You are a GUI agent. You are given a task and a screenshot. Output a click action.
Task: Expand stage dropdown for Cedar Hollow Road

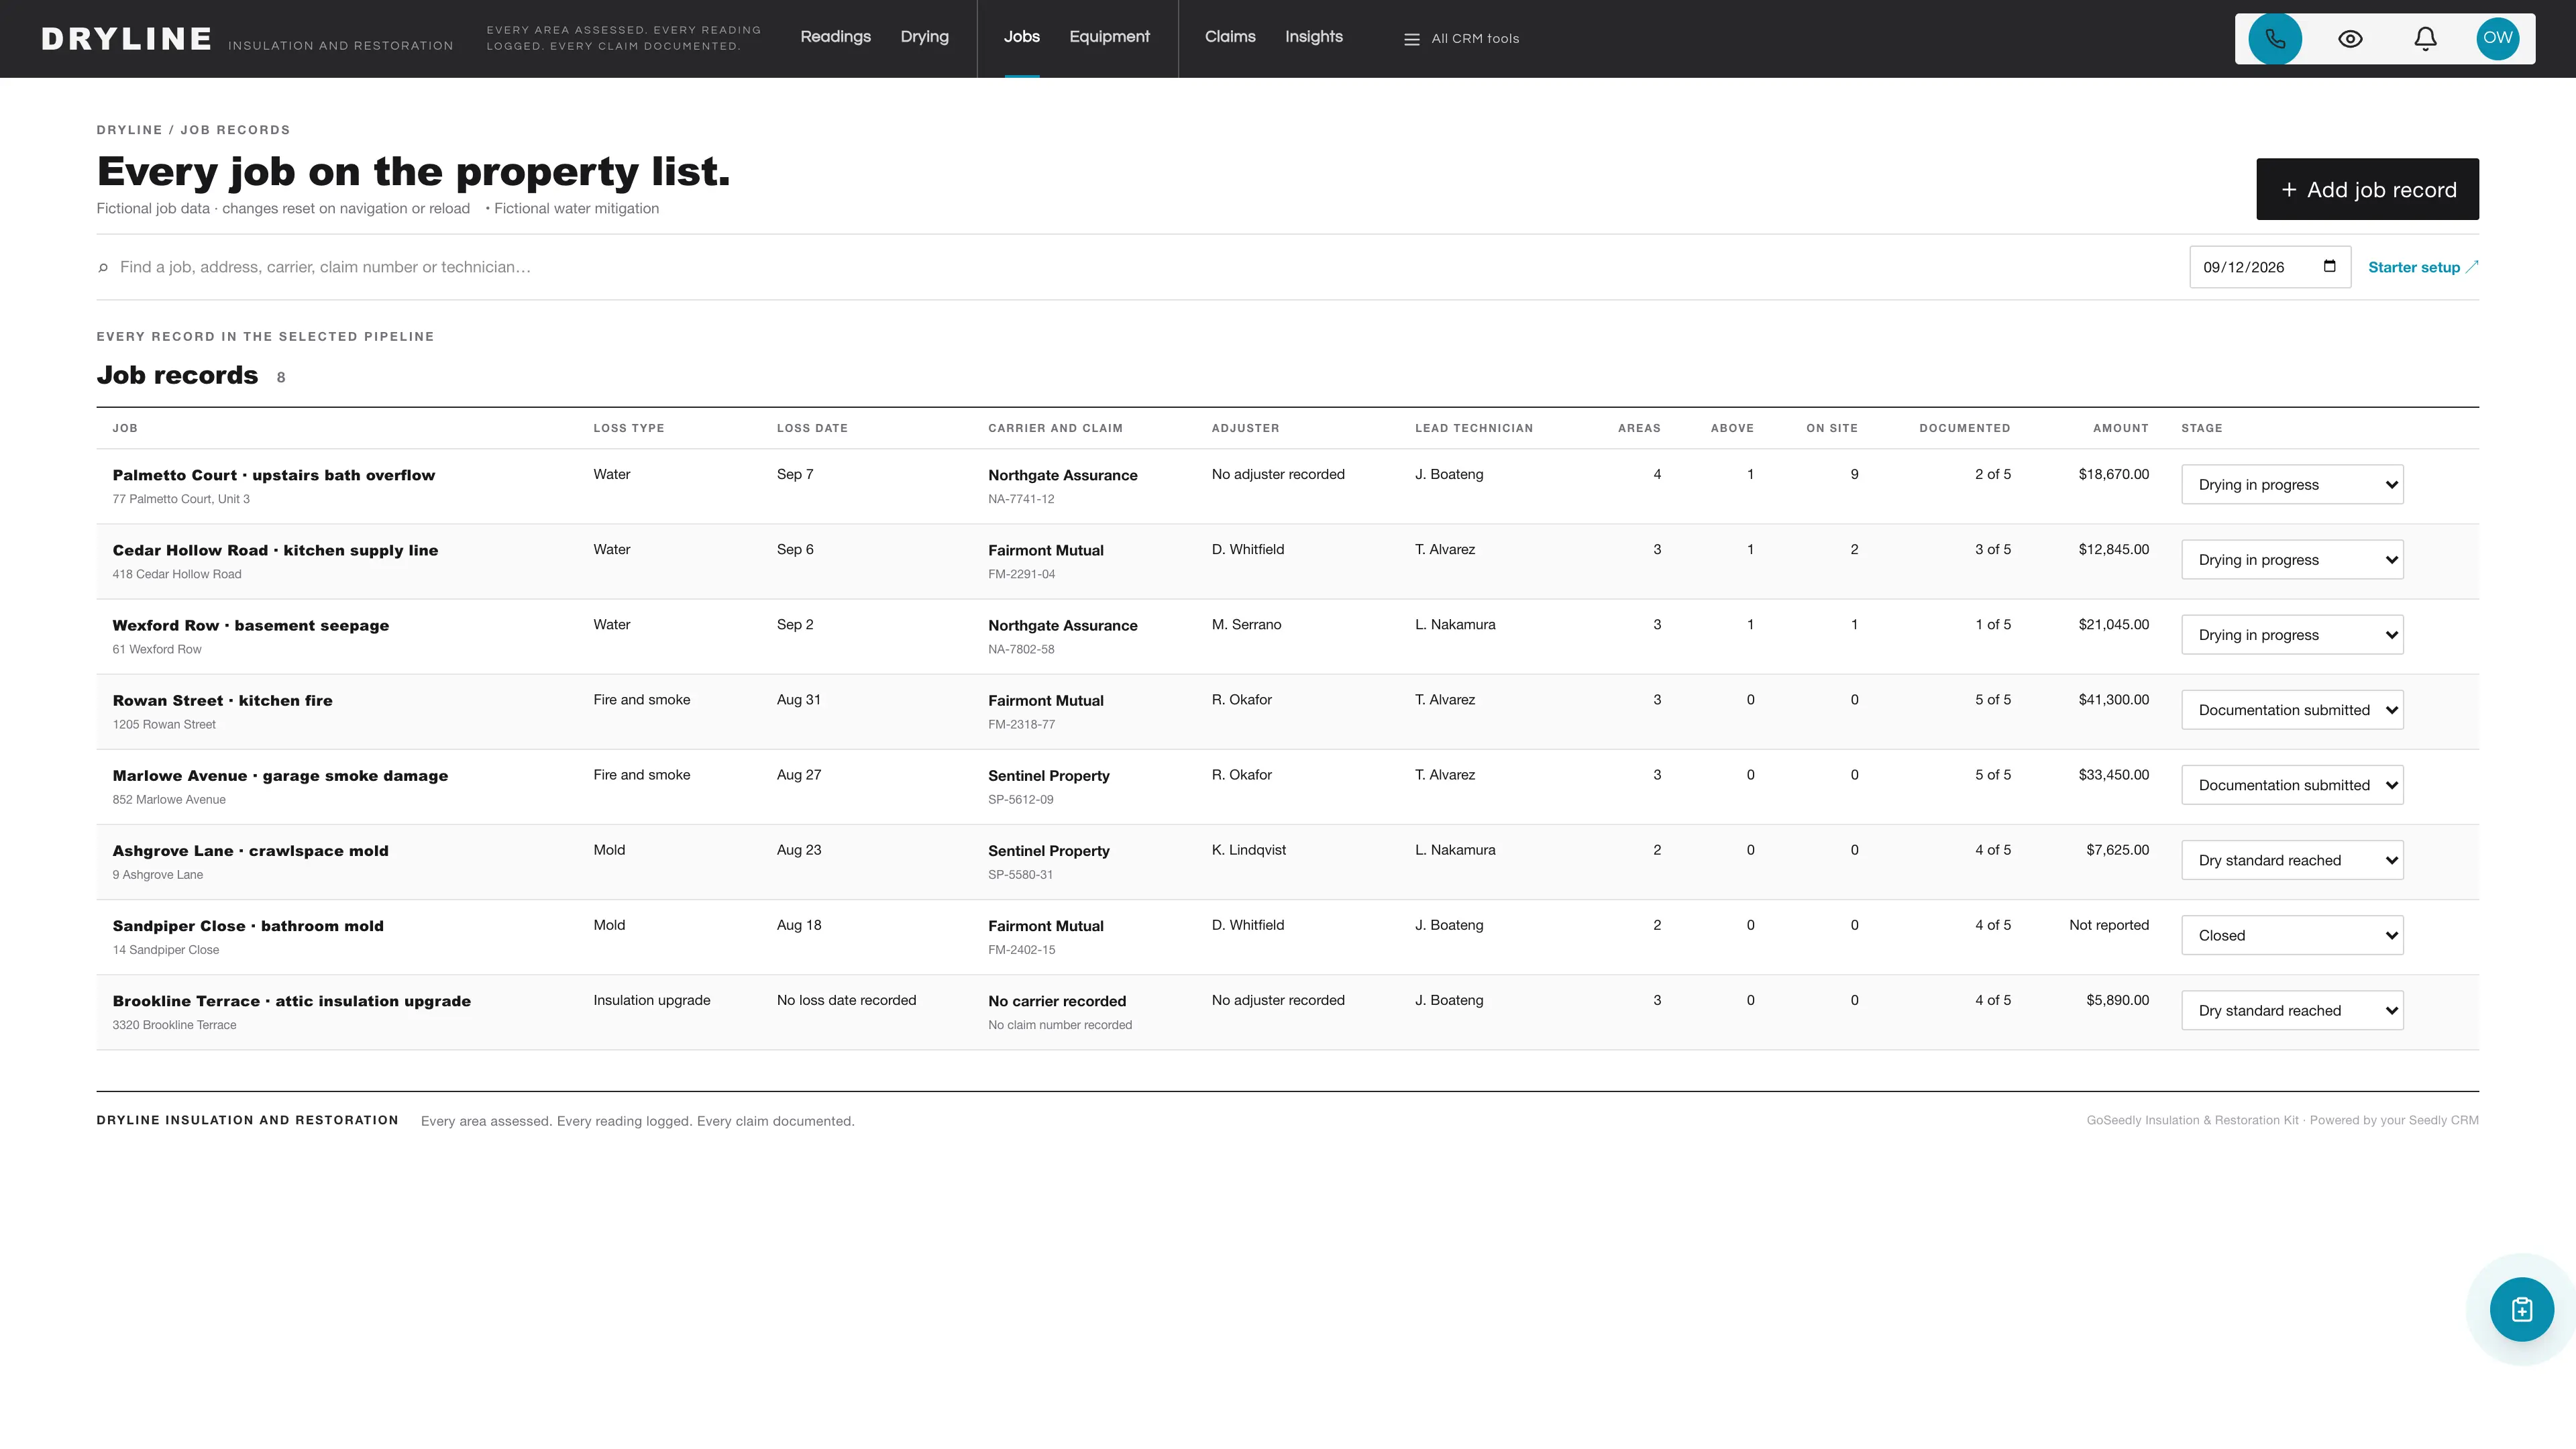[2292, 560]
